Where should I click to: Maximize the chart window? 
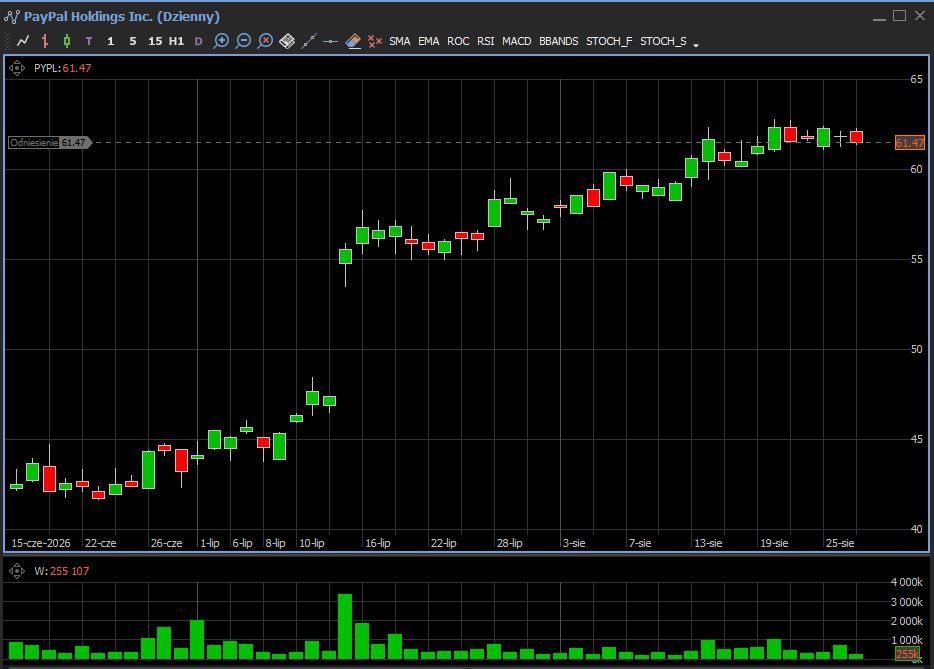[x=899, y=15]
